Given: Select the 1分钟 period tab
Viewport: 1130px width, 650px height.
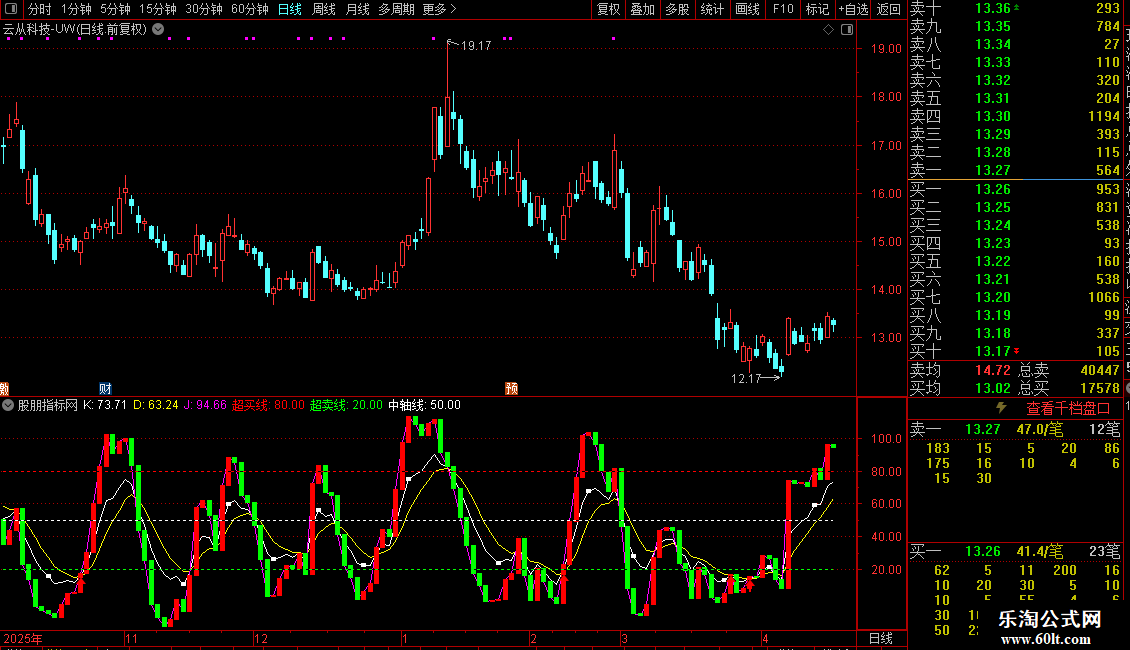Looking at the screenshot, I should [x=76, y=9].
